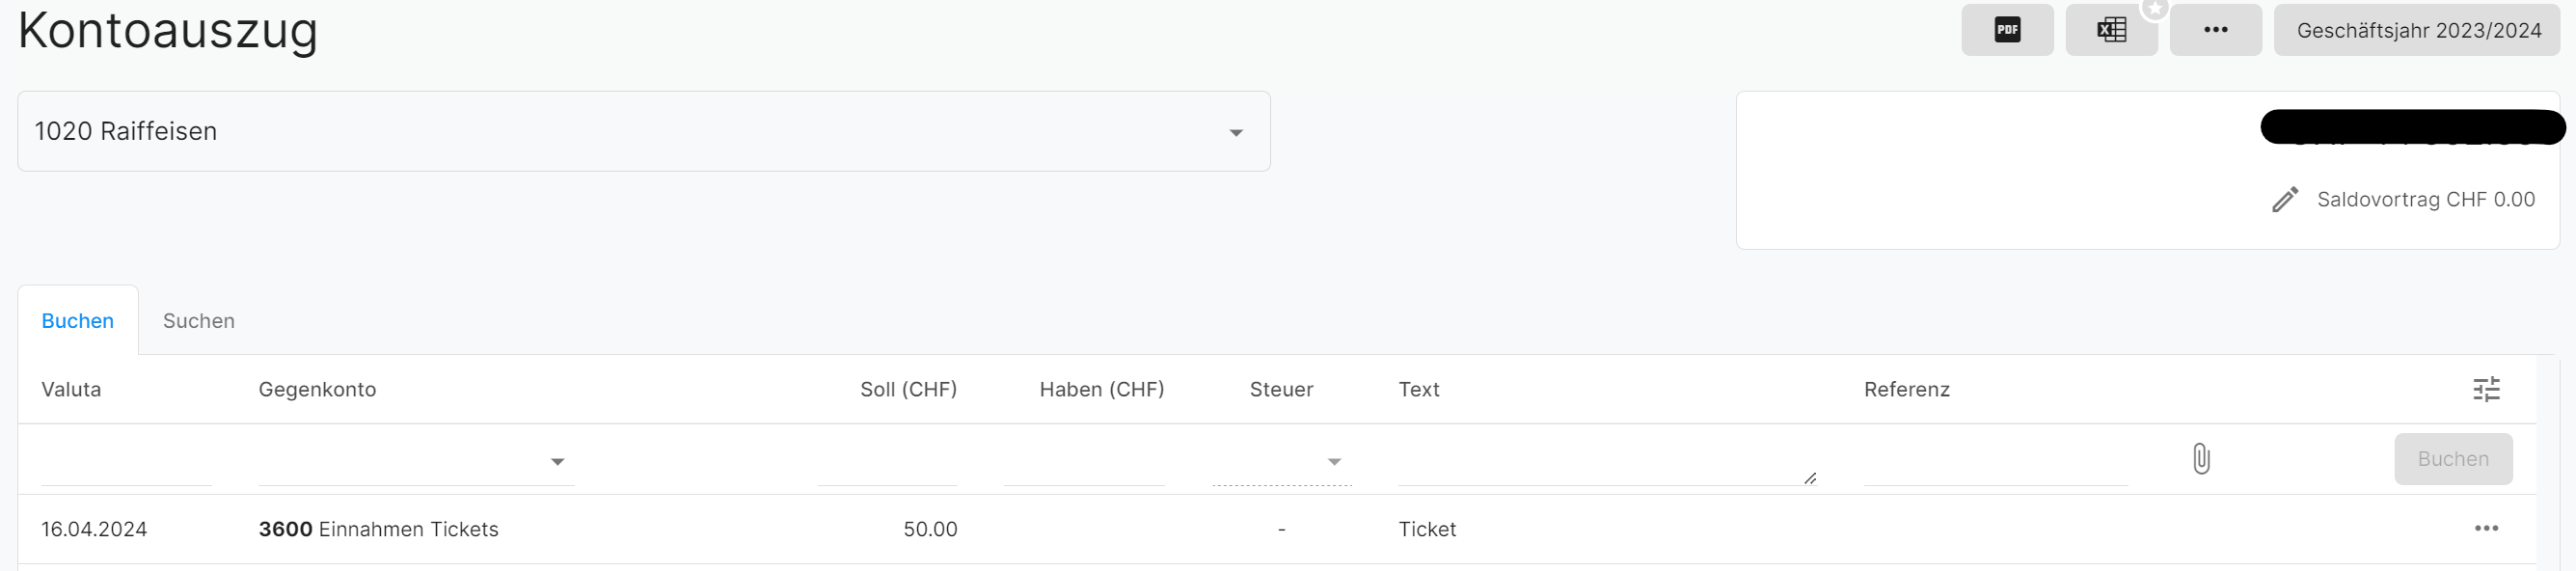Focus the Haben (CHF) amount field

point(1084,464)
